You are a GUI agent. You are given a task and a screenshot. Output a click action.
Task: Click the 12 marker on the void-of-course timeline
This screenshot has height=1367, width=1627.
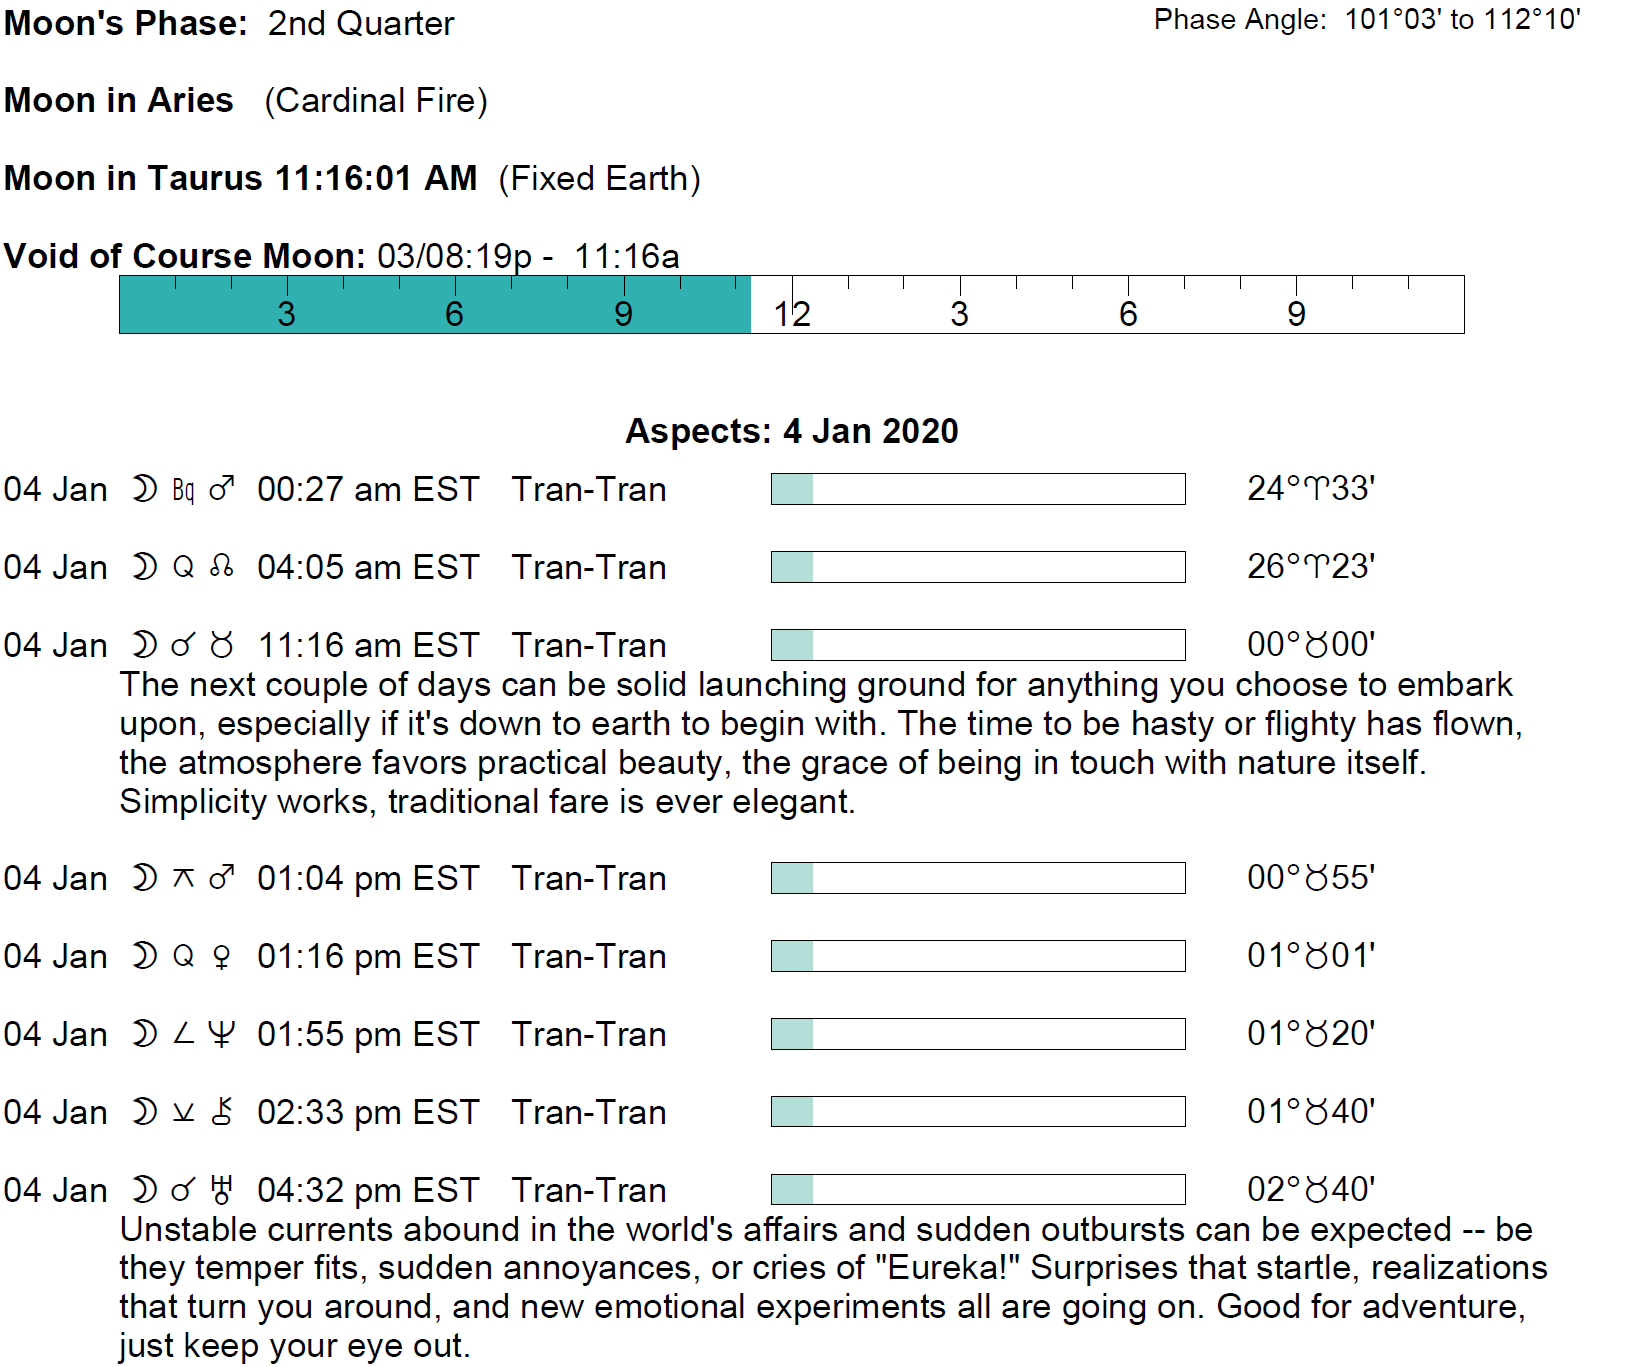[792, 314]
